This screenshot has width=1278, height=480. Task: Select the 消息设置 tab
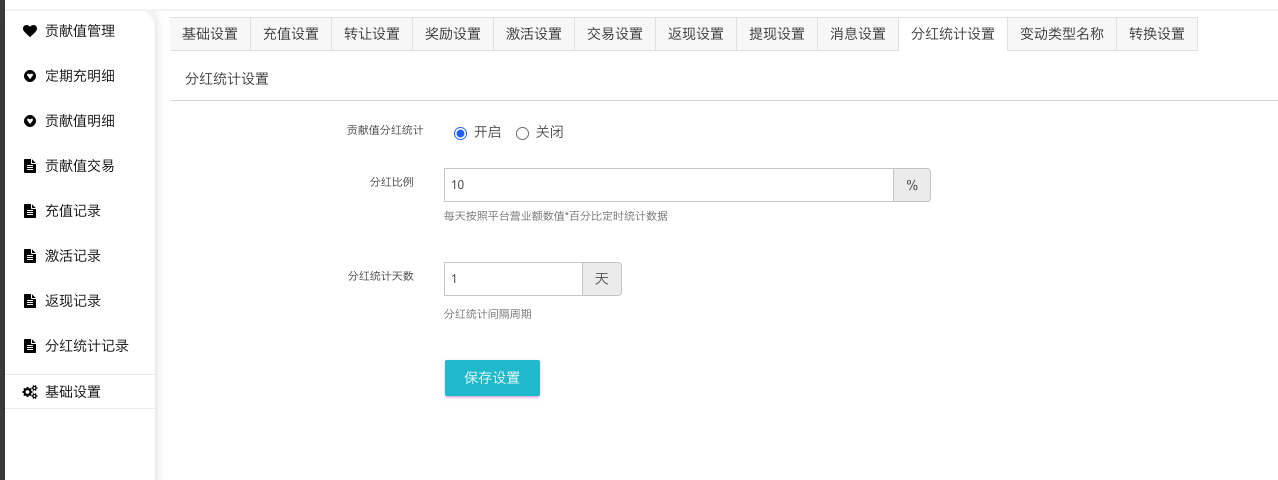(858, 34)
